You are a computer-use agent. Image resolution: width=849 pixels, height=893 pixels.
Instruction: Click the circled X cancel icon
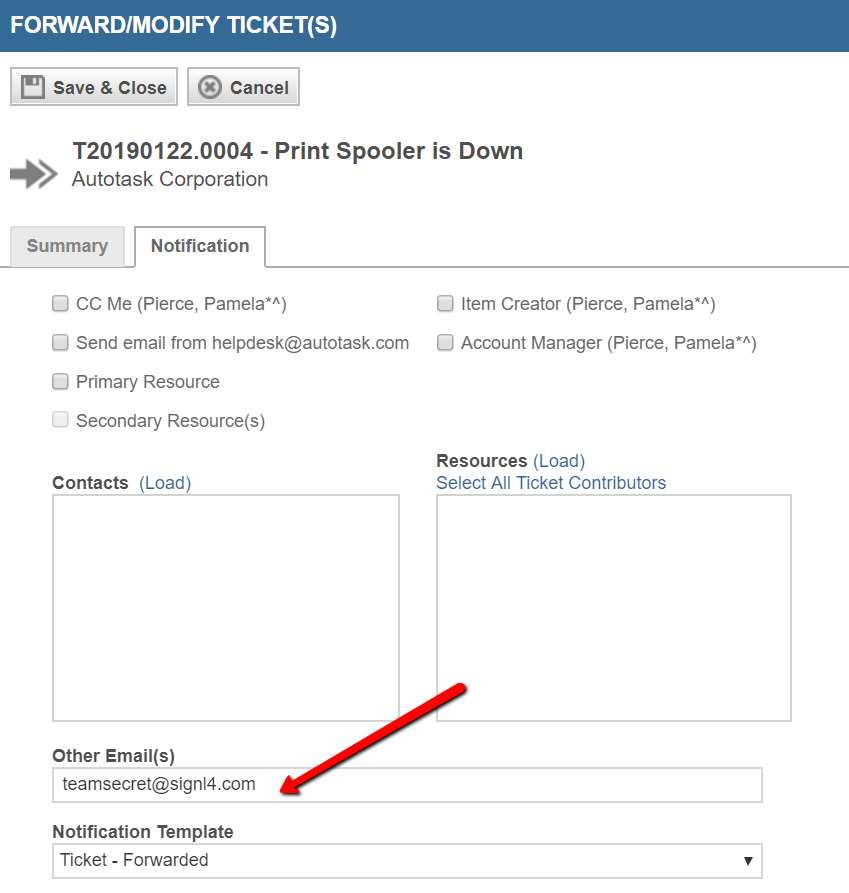click(210, 87)
